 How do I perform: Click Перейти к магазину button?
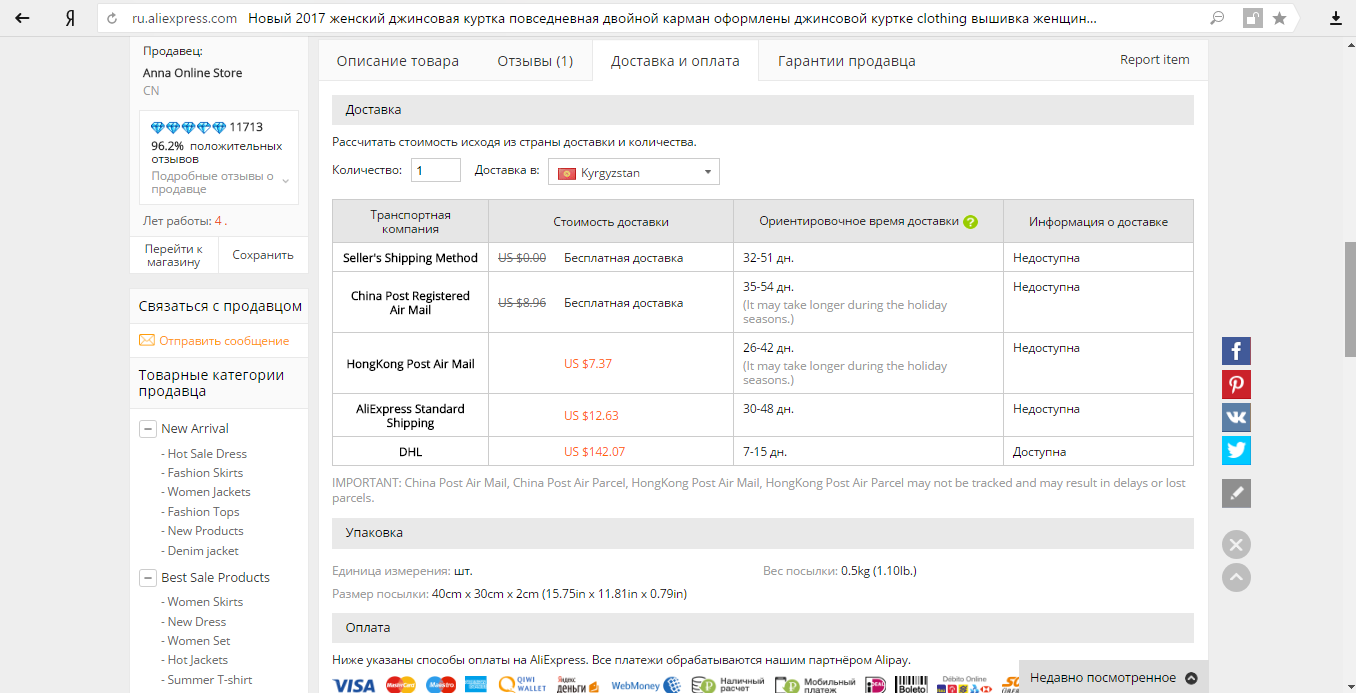click(174, 255)
